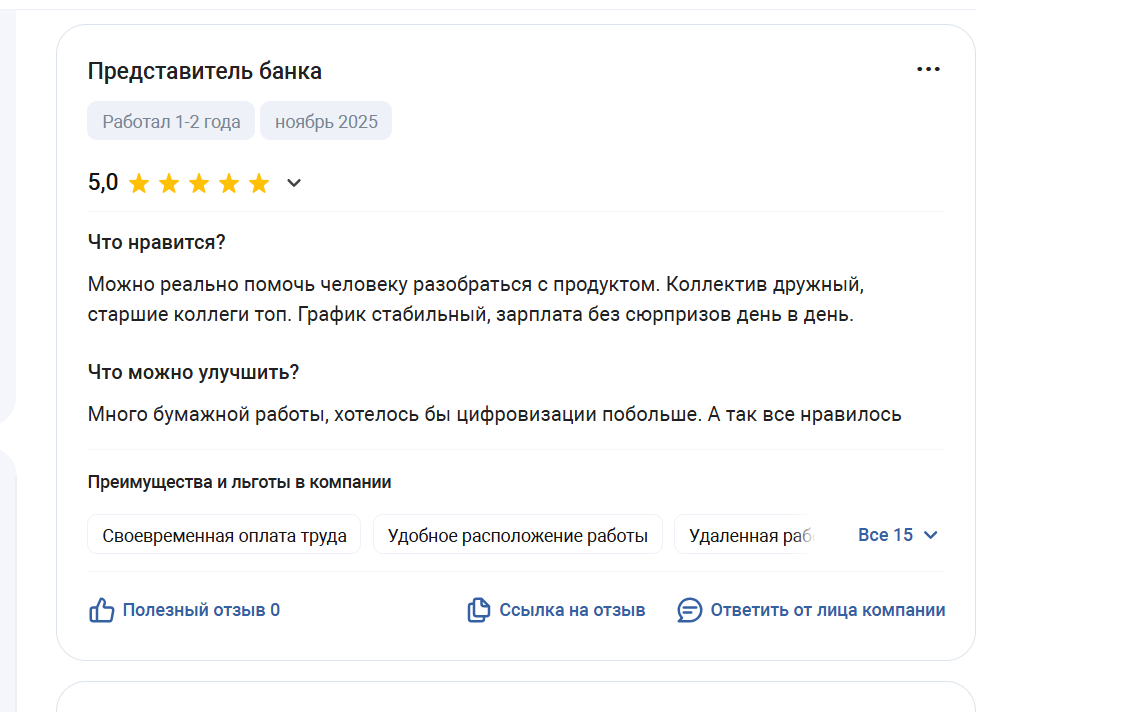Click the copy icon beside Ссылка на отзыв
The image size is (1123, 712).
pyautogui.click(x=479, y=610)
